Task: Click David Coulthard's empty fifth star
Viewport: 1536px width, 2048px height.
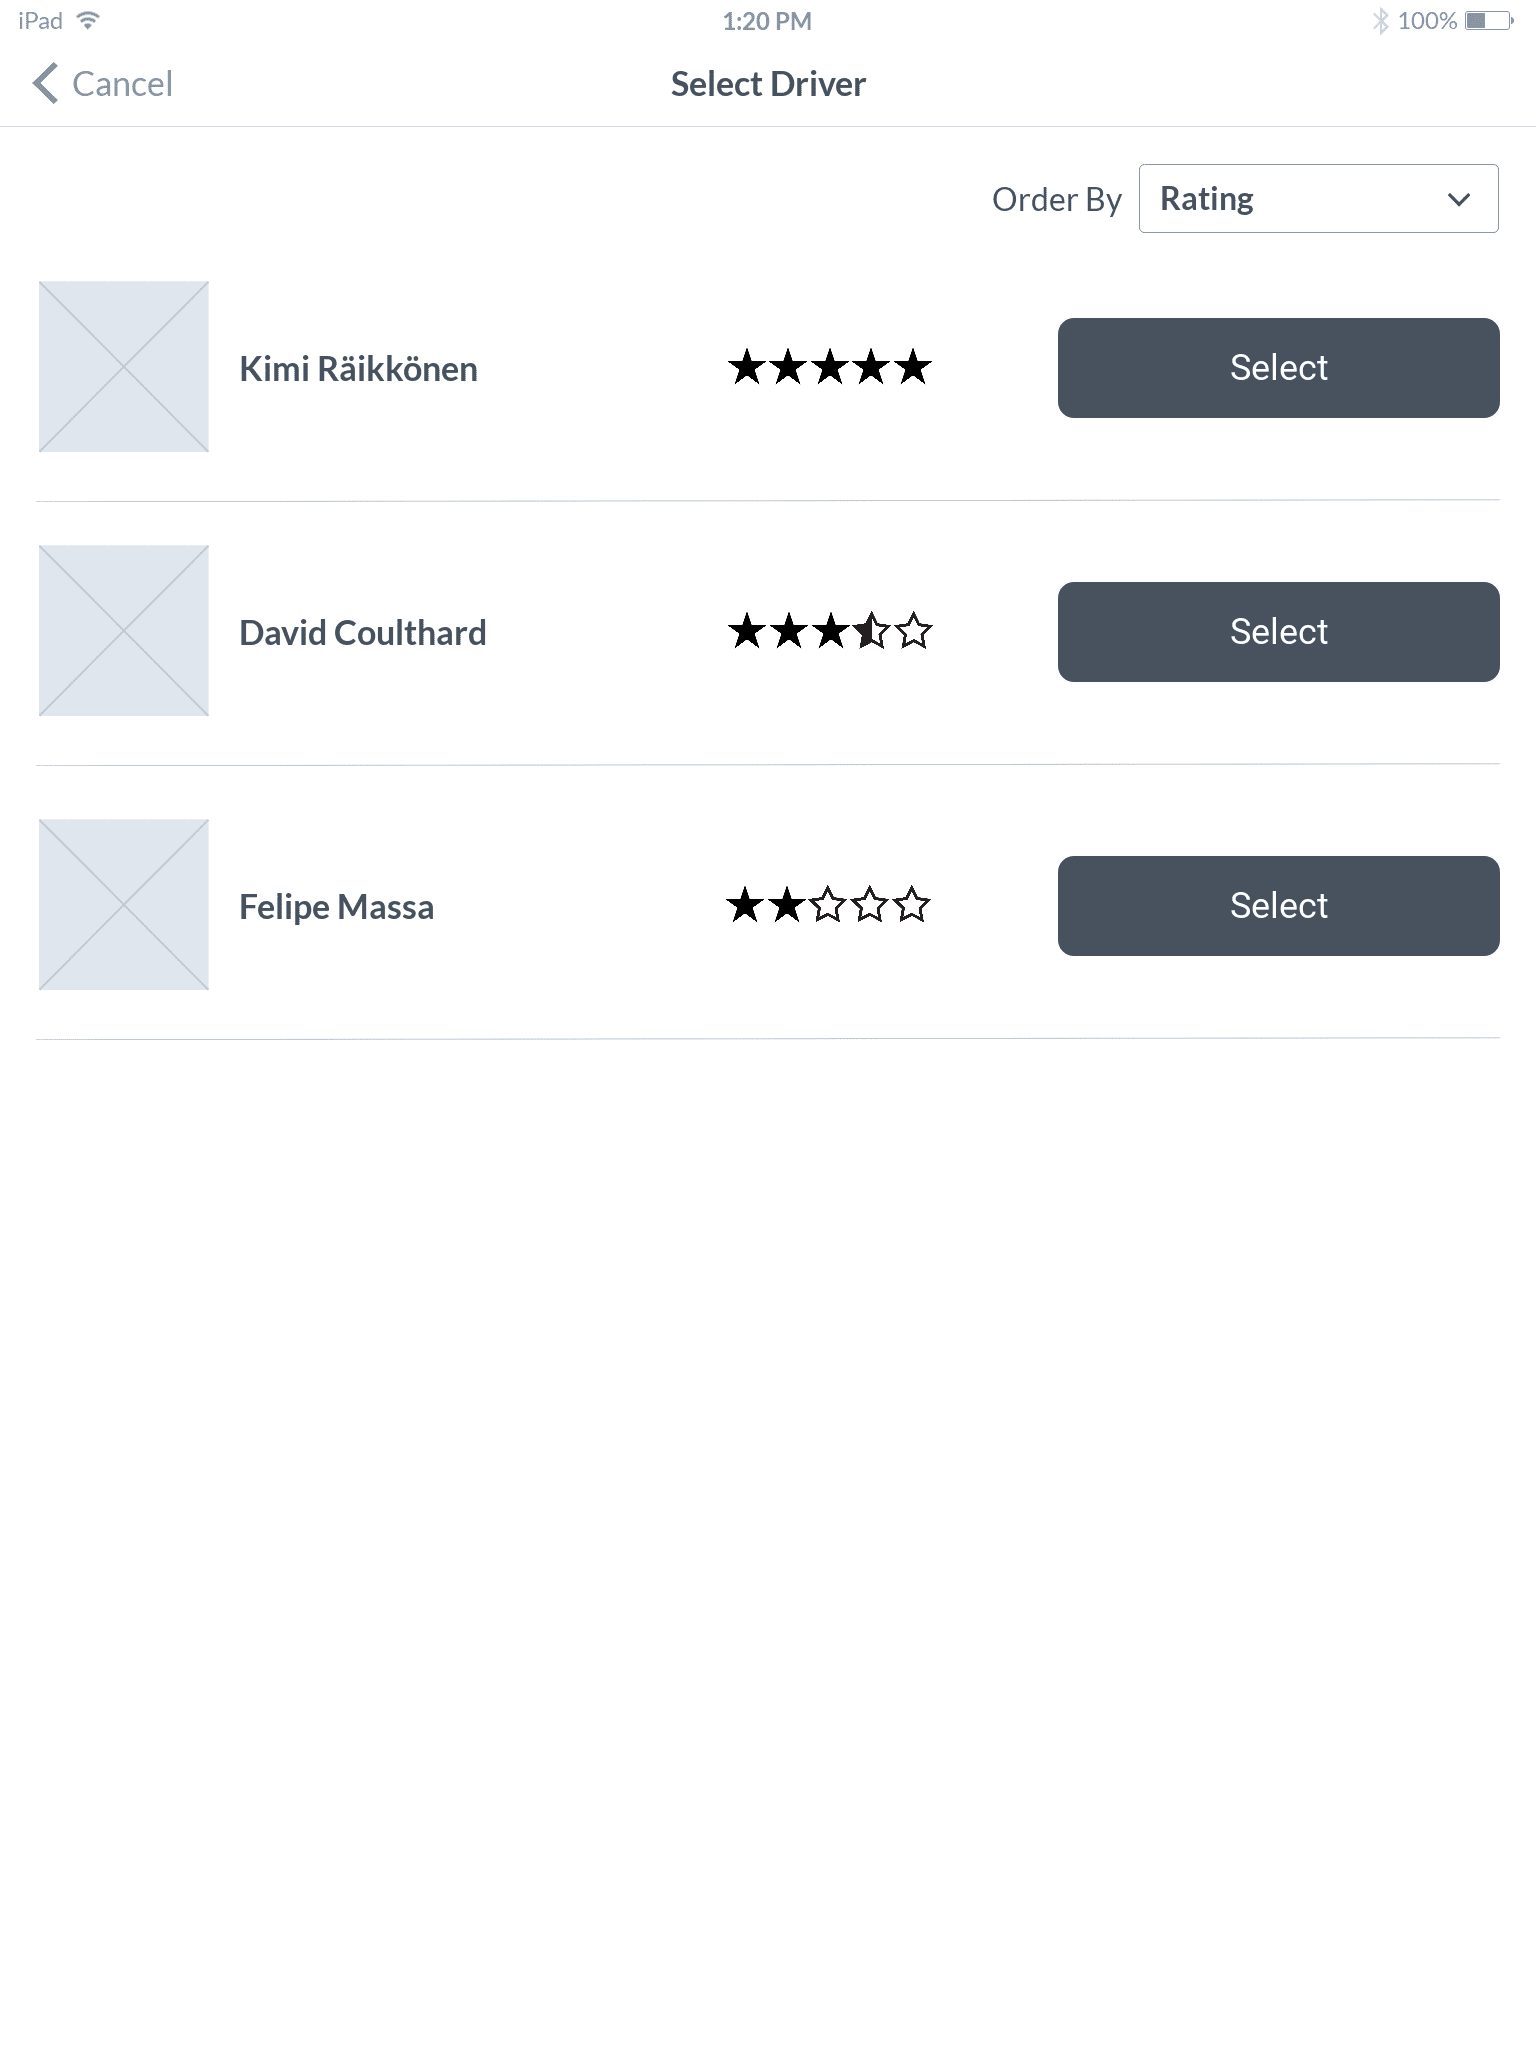Action: point(913,632)
